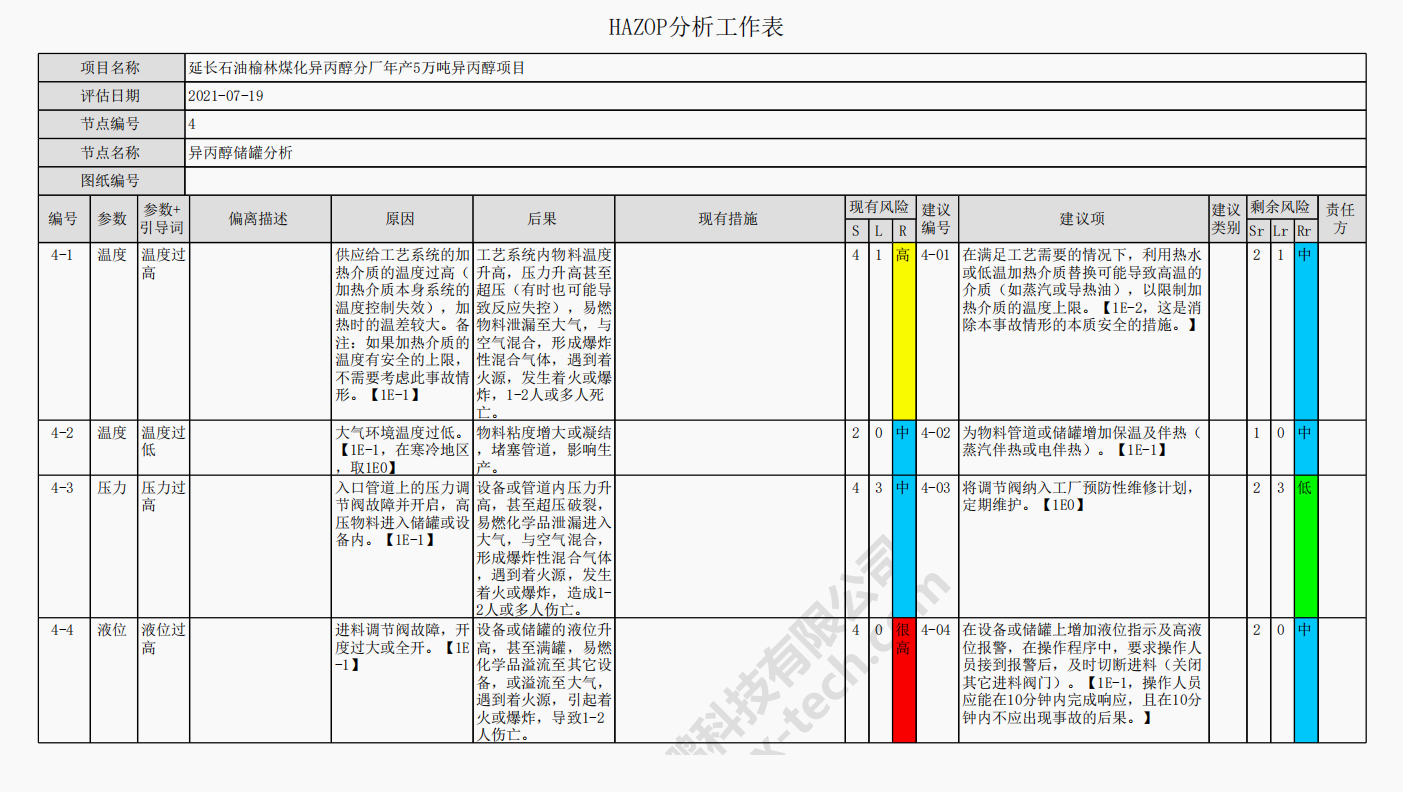Click the 参数+引导词 column header
The image size is (1403, 792).
[163, 219]
